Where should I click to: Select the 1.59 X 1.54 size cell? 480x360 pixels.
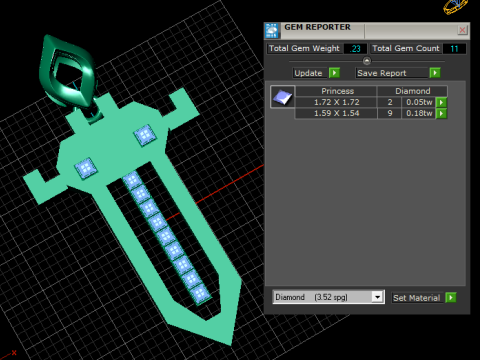336,113
